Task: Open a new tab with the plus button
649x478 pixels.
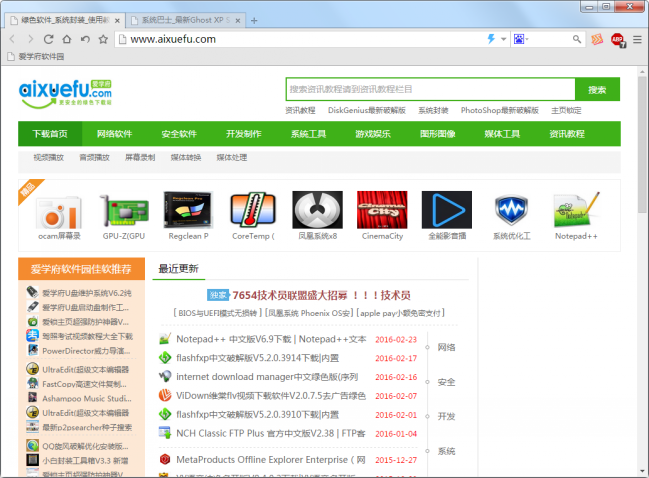Action: coord(254,20)
